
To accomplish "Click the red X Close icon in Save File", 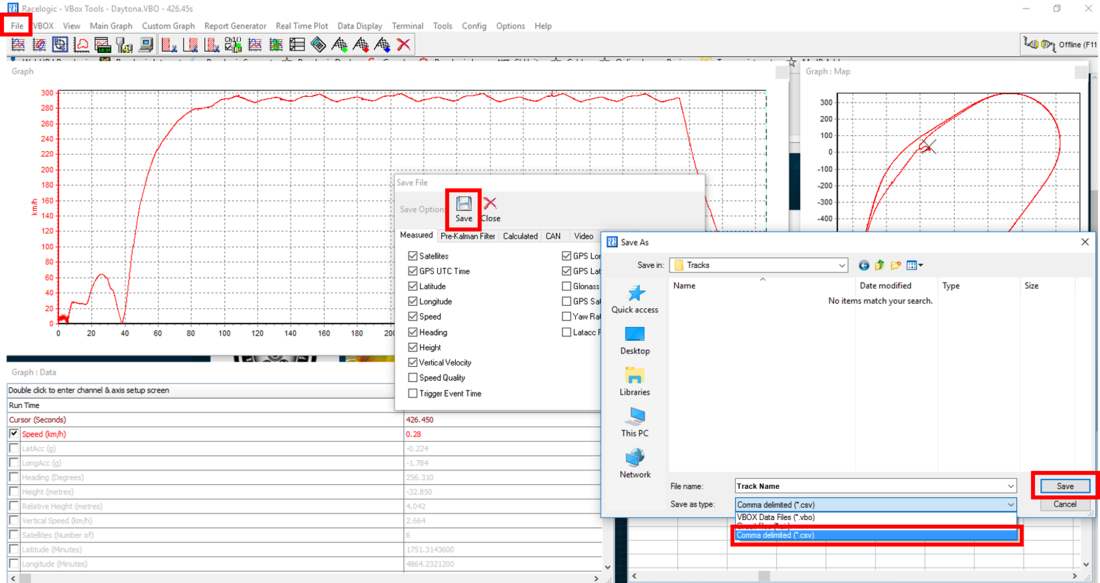I will pyautogui.click(x=490, y=203).
